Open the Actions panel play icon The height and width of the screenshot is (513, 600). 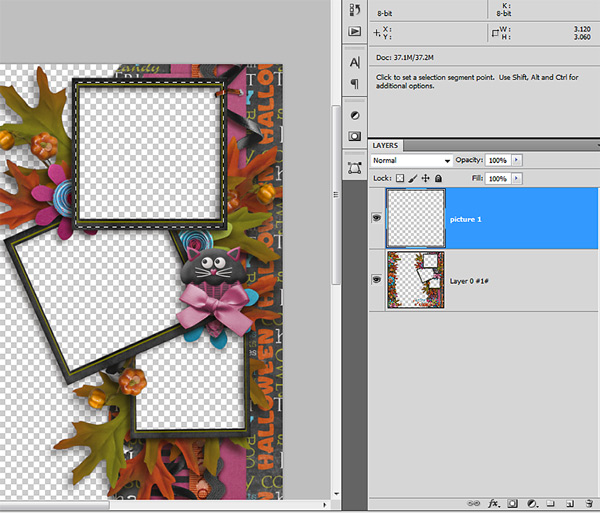355,31
